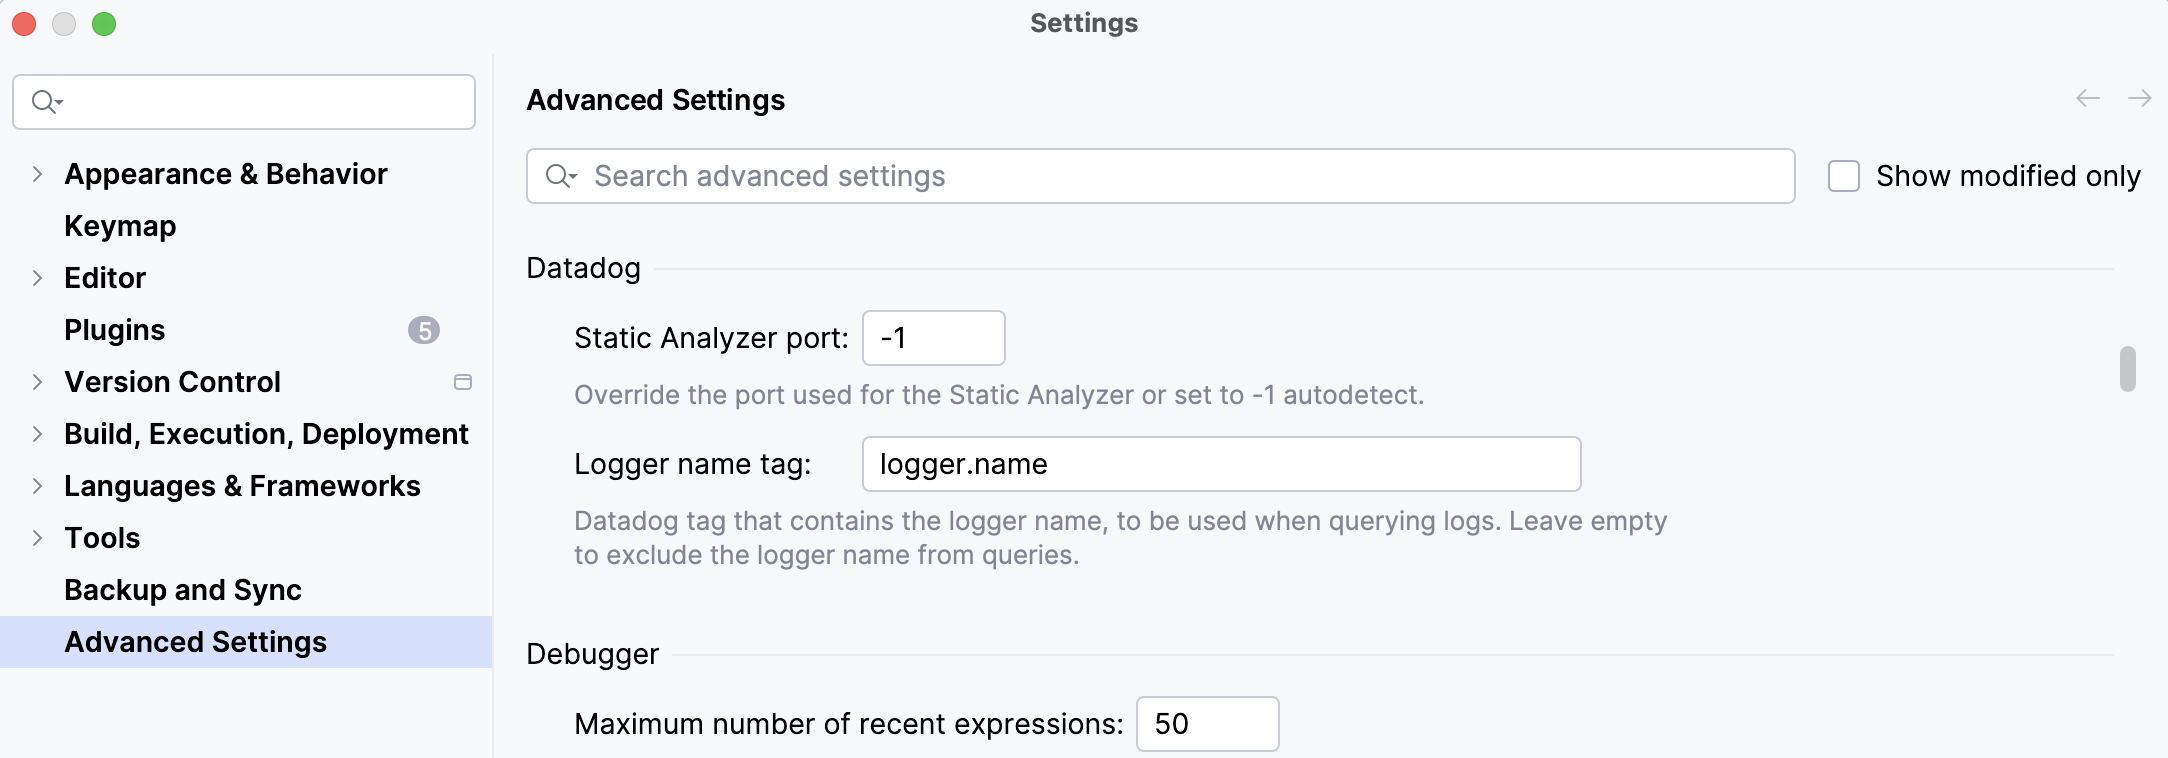
Task: Open the Plugins settings page
Action: coord(115,330)
